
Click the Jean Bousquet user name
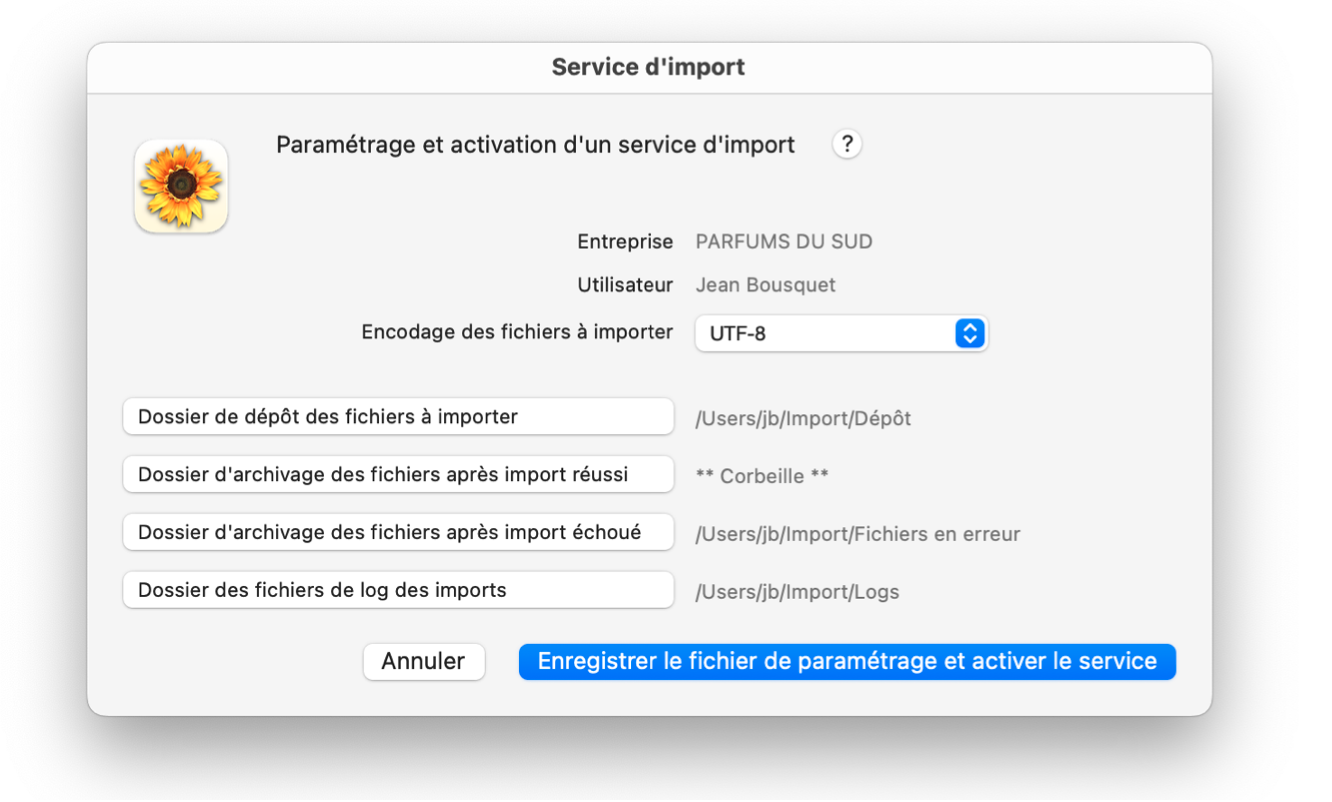point(766,285)
